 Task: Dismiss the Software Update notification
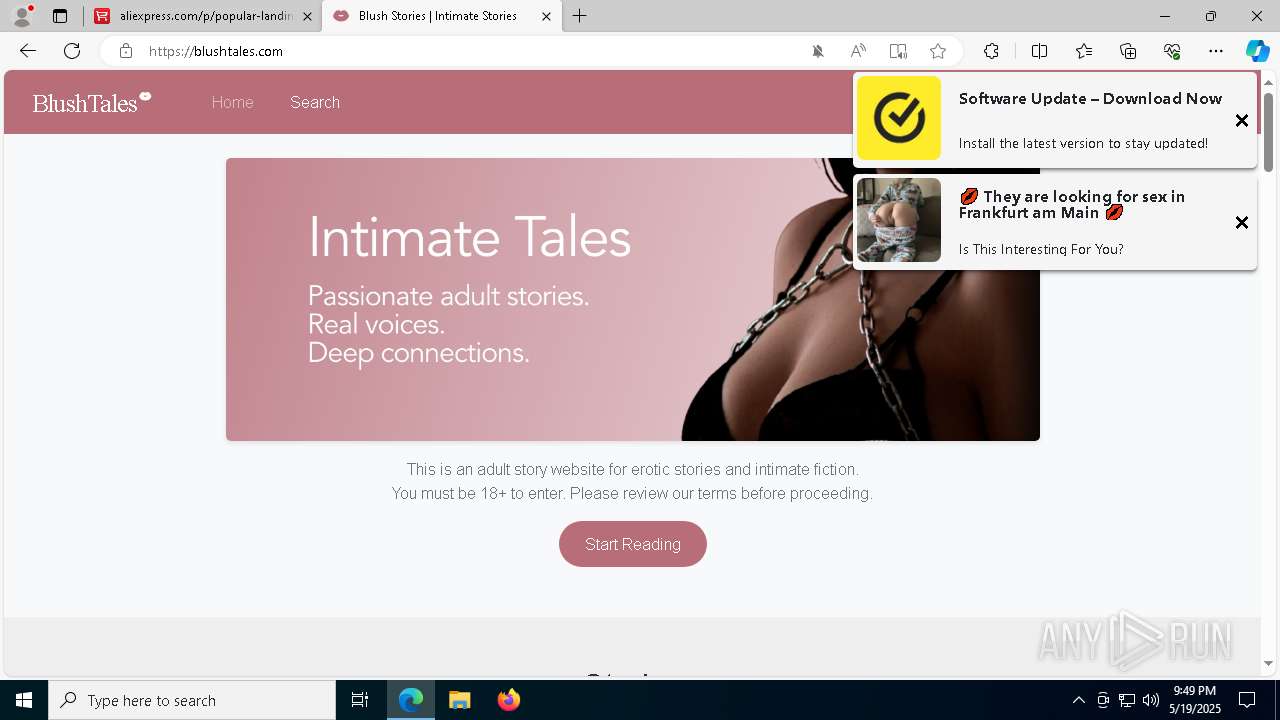[1242, 121]
